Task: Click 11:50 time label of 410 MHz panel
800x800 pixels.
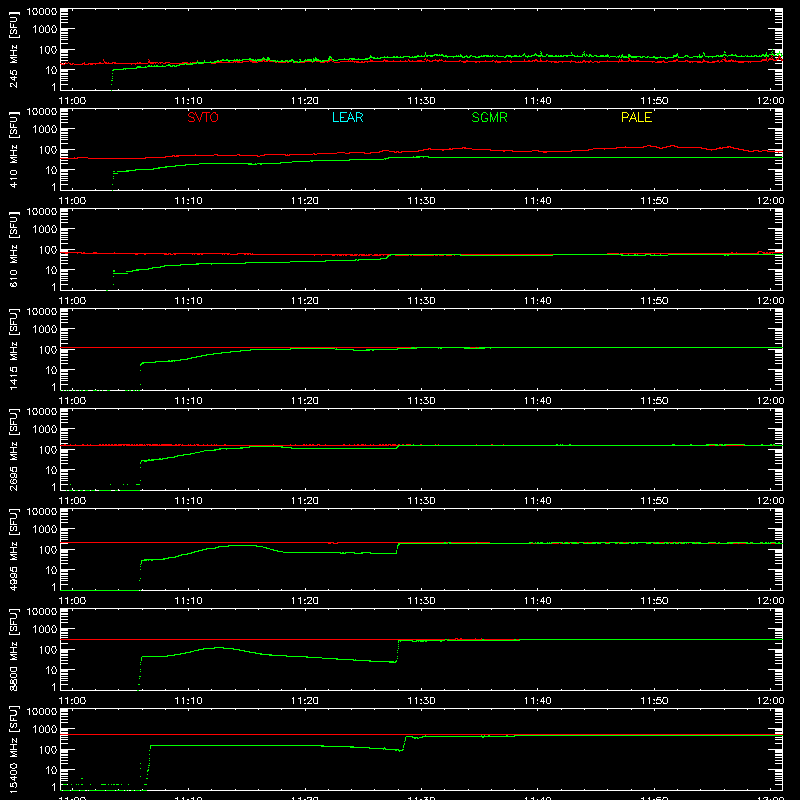Action: point(654,201)
